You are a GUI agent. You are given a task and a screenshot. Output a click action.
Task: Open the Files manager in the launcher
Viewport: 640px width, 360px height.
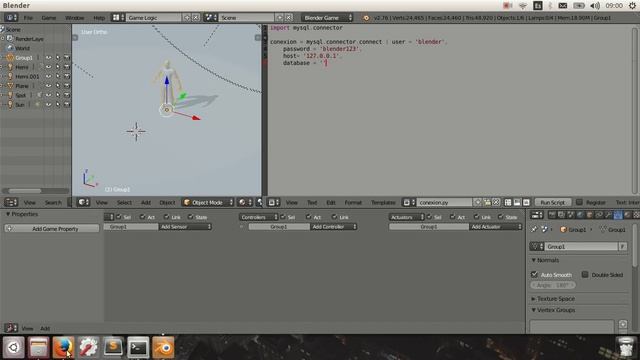[39, 347]
